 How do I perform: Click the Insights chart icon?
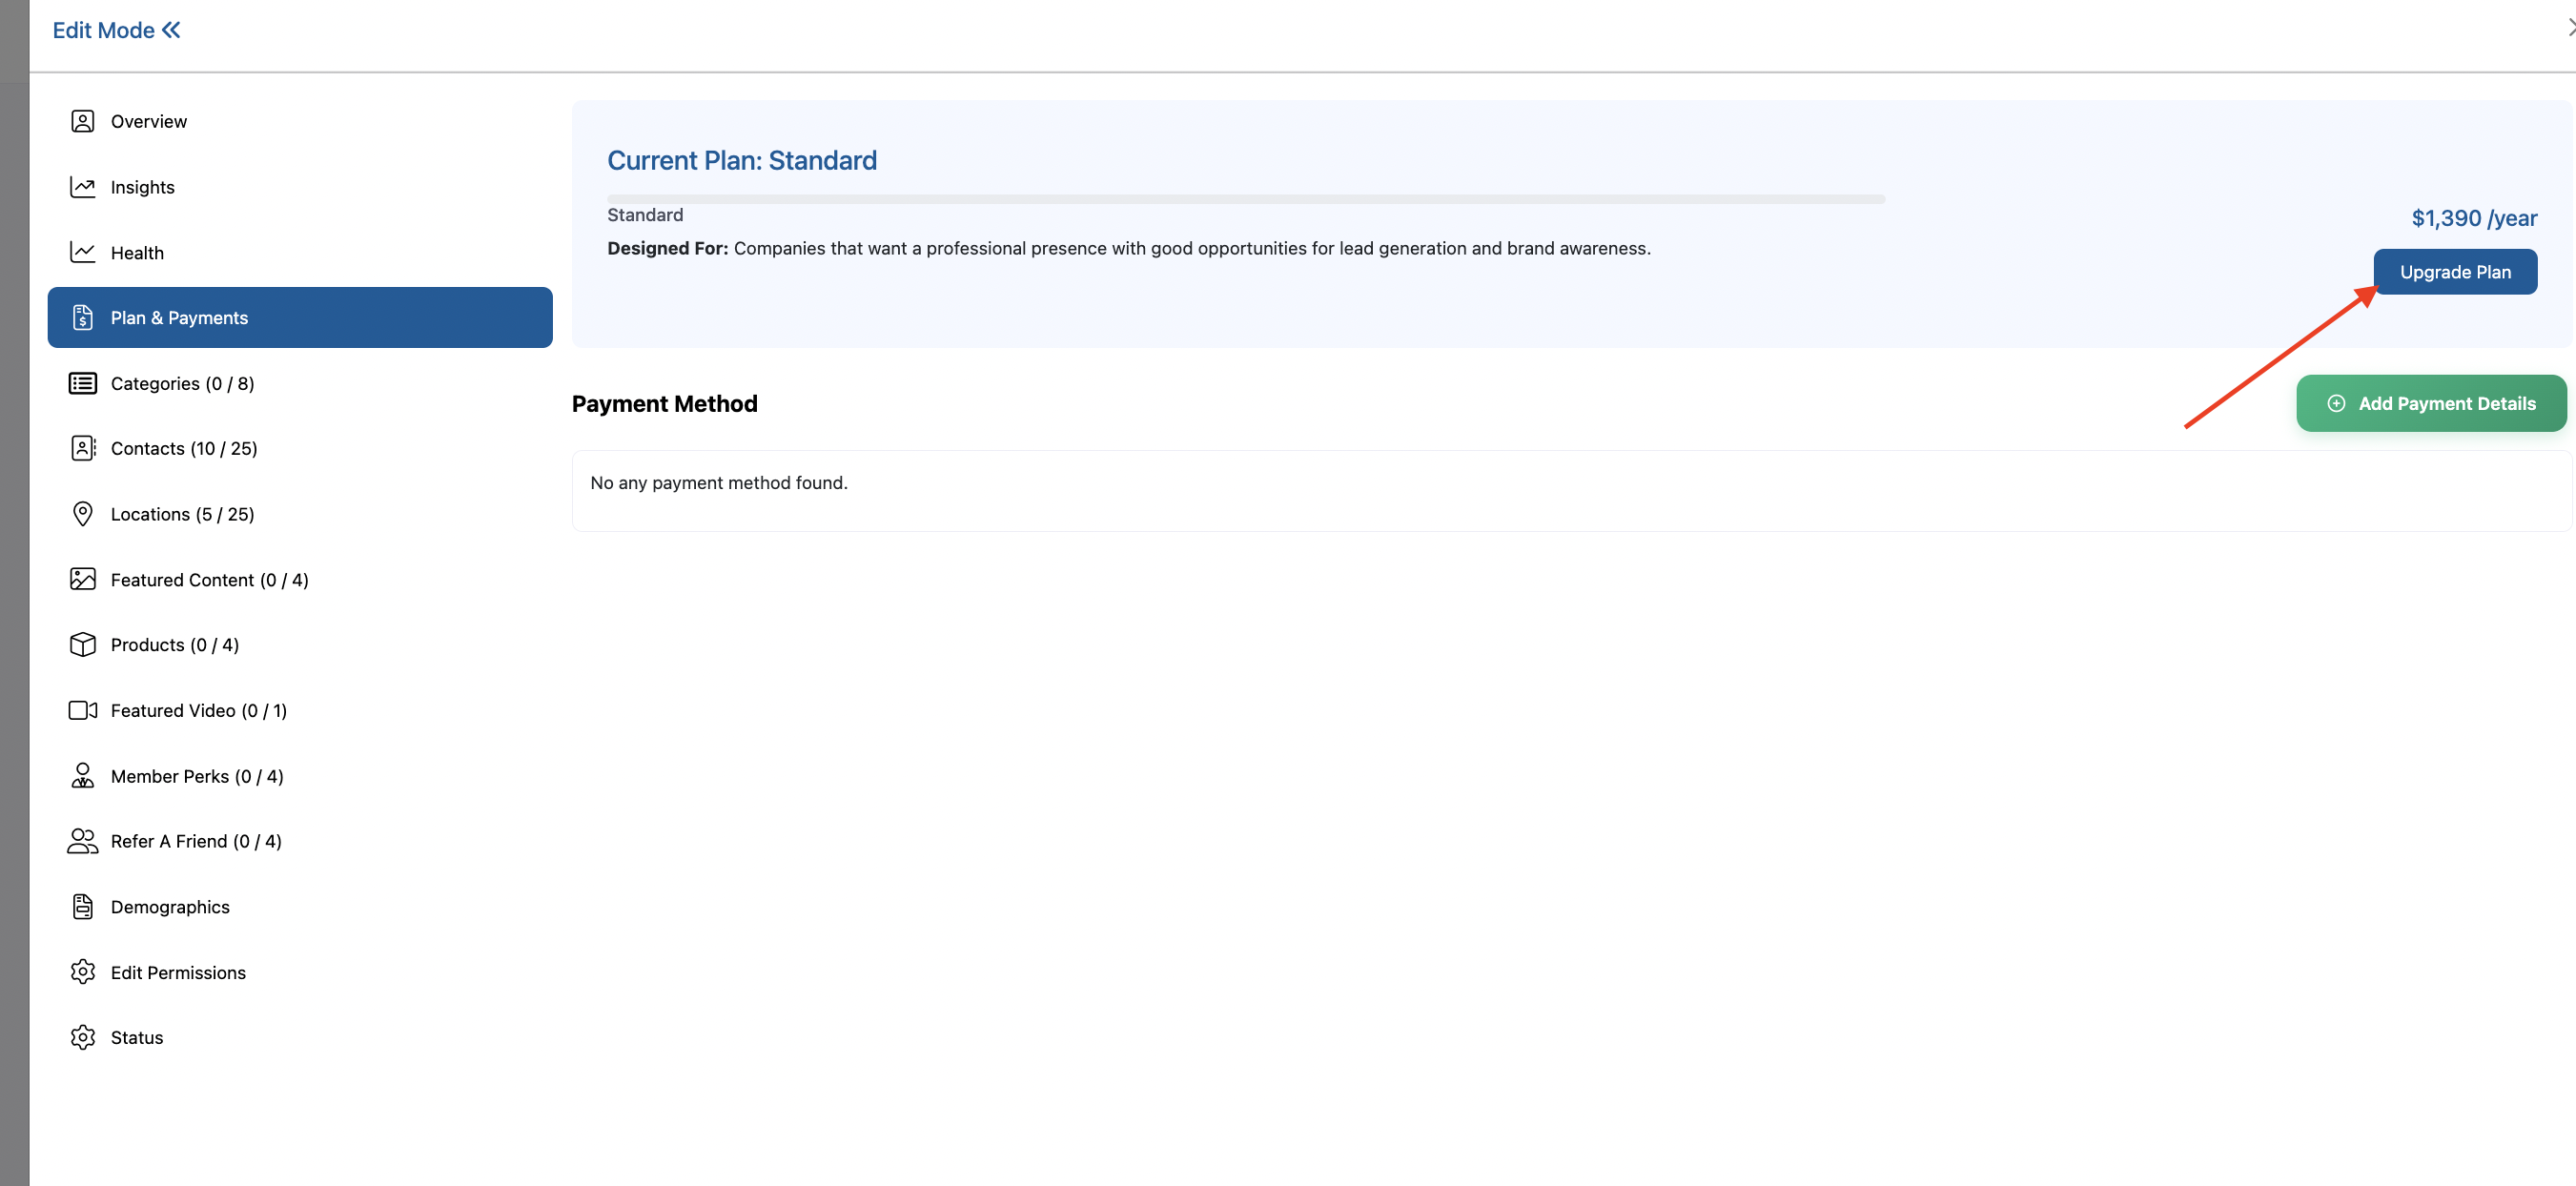point(83,187)
